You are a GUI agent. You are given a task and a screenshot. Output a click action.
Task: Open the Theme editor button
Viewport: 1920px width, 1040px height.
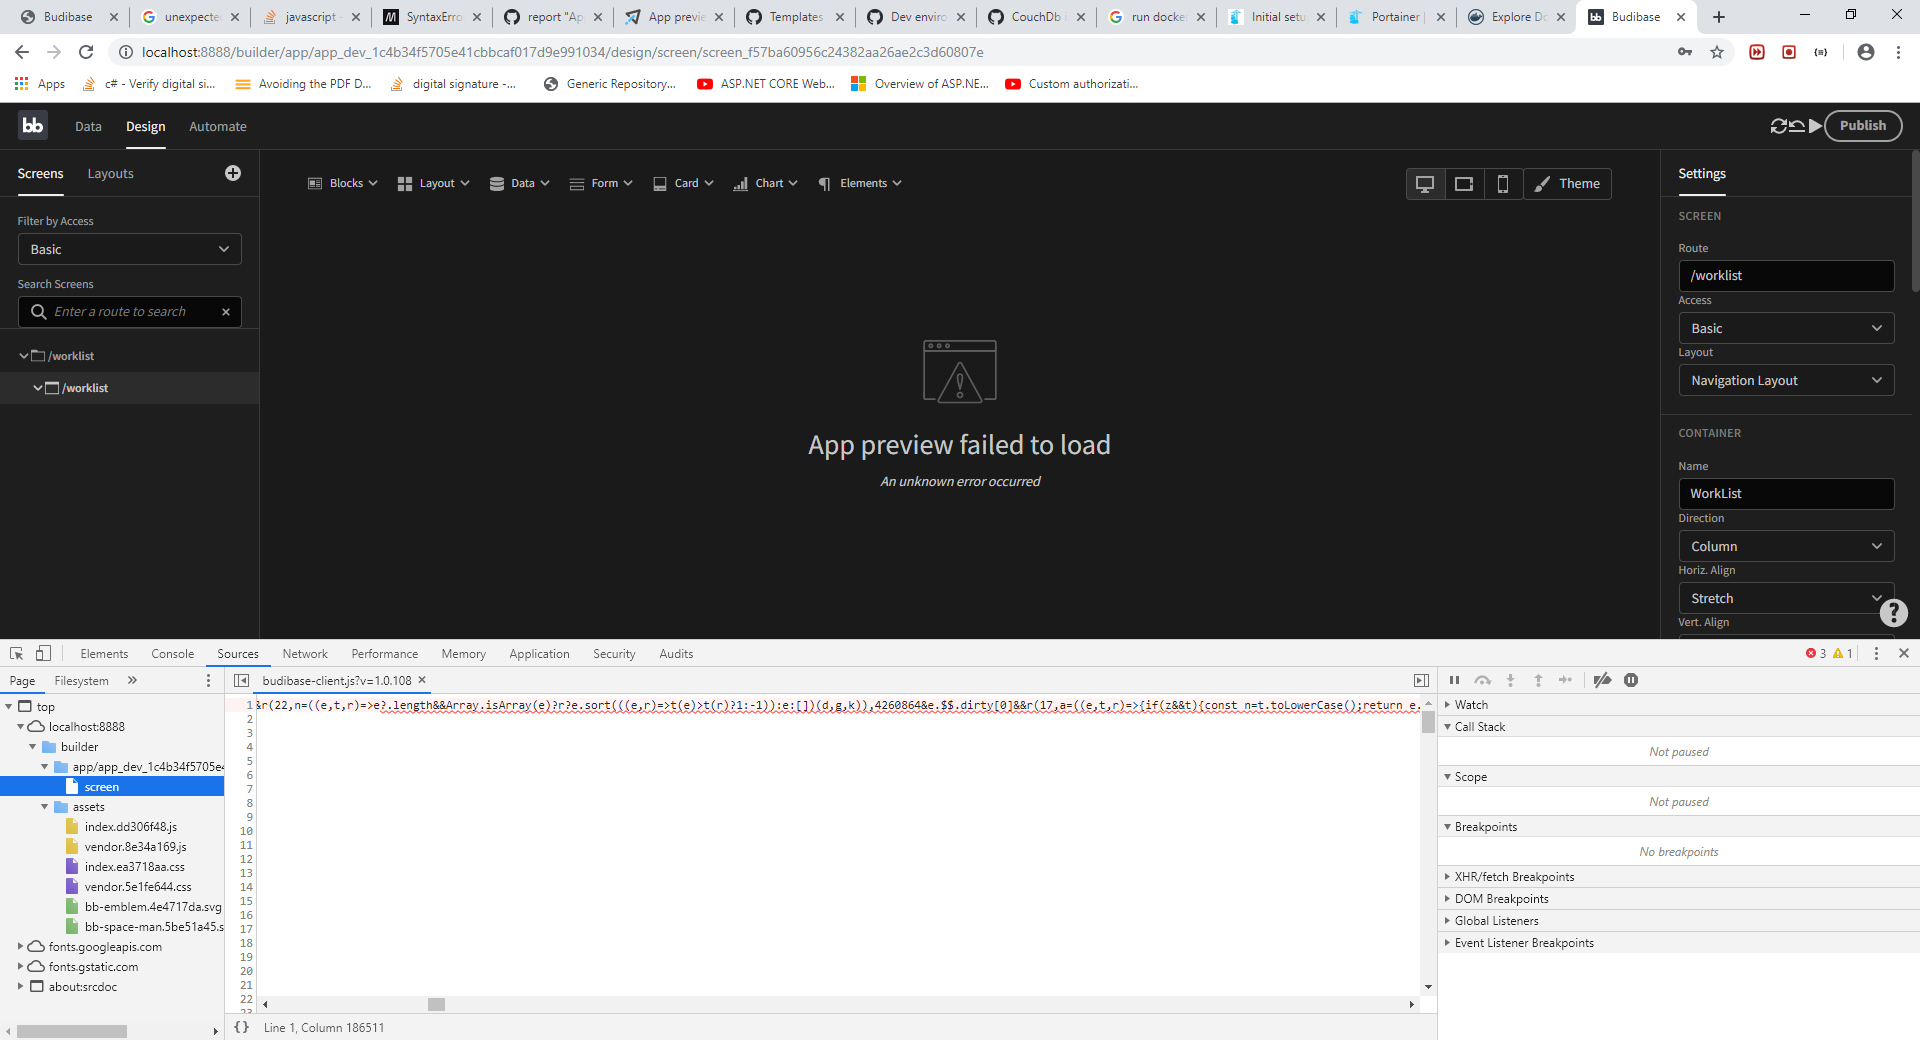point(1567,184)
